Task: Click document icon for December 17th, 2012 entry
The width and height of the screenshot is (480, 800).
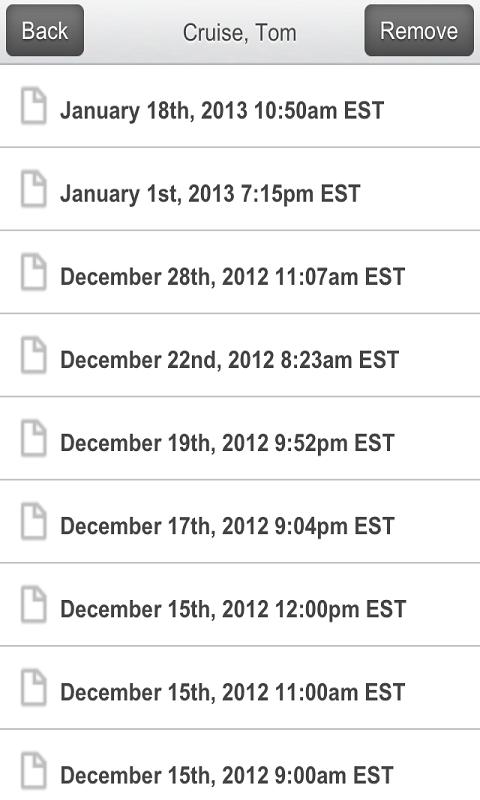Action: coord(34,522)
